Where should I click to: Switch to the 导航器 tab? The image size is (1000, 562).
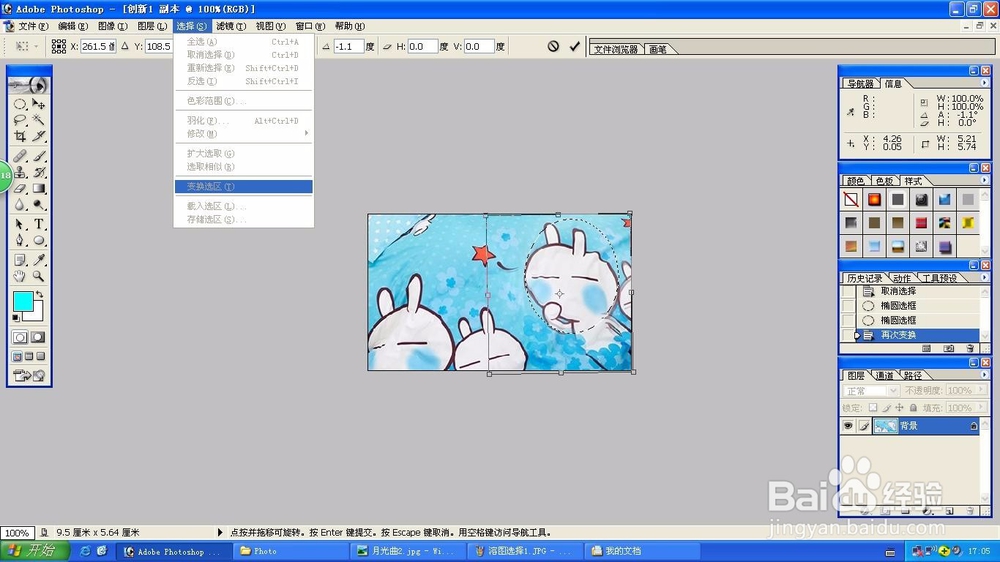pyautogui.click(x=860, y=84)
